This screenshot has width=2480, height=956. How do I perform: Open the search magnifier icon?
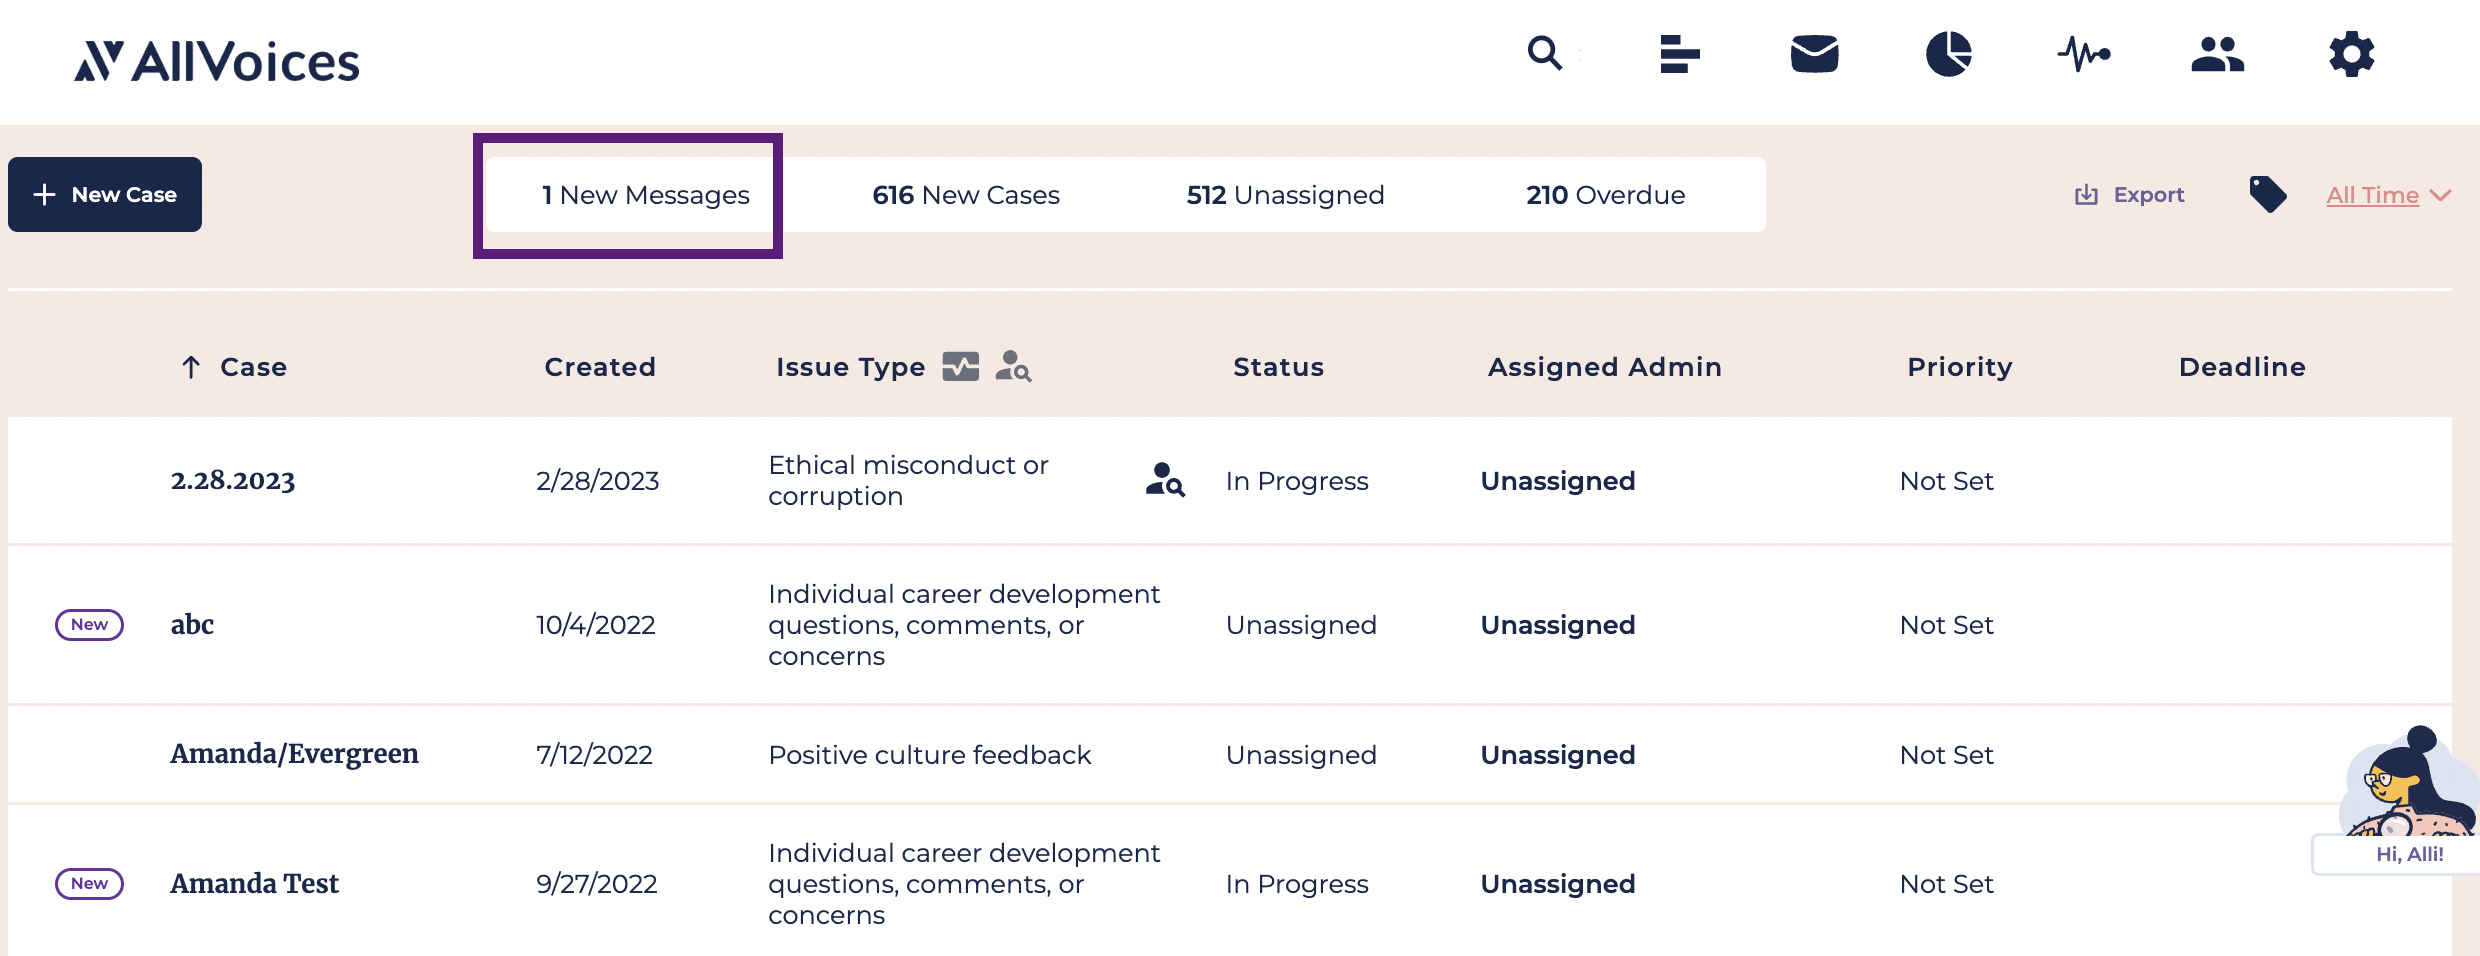tap(1544, 53)
